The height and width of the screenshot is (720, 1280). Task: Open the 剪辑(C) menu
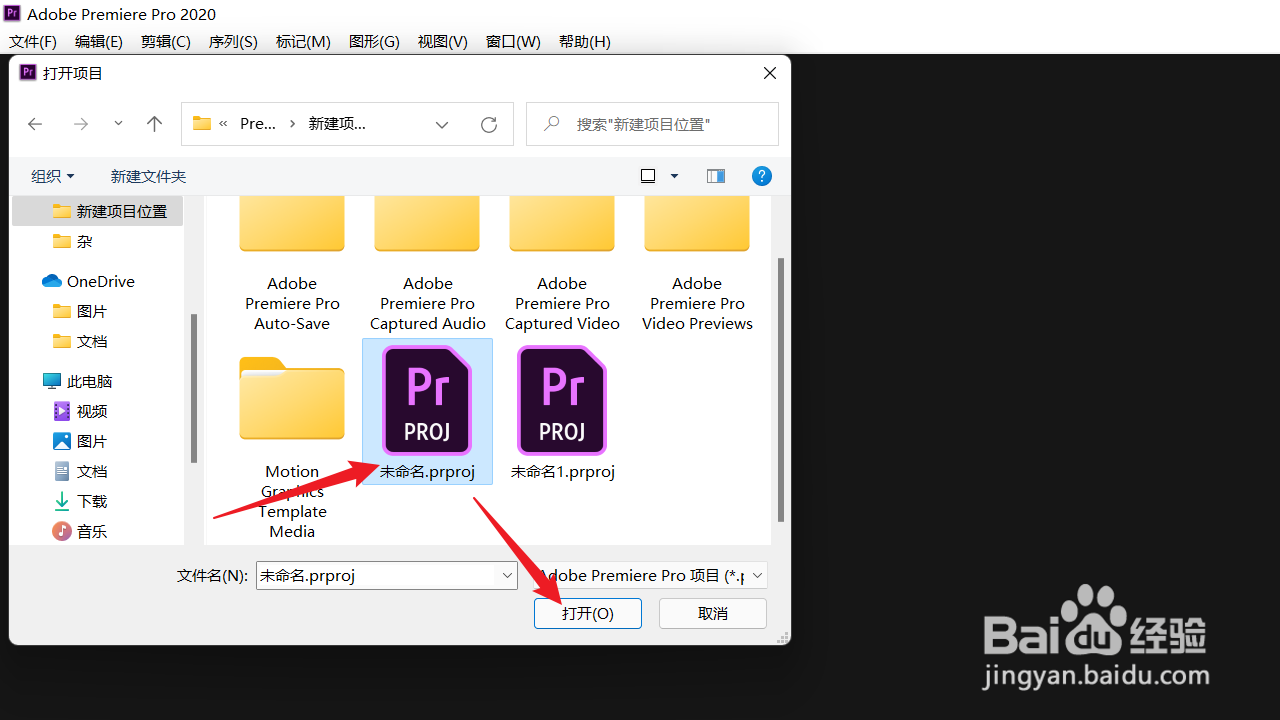(166, 42)
